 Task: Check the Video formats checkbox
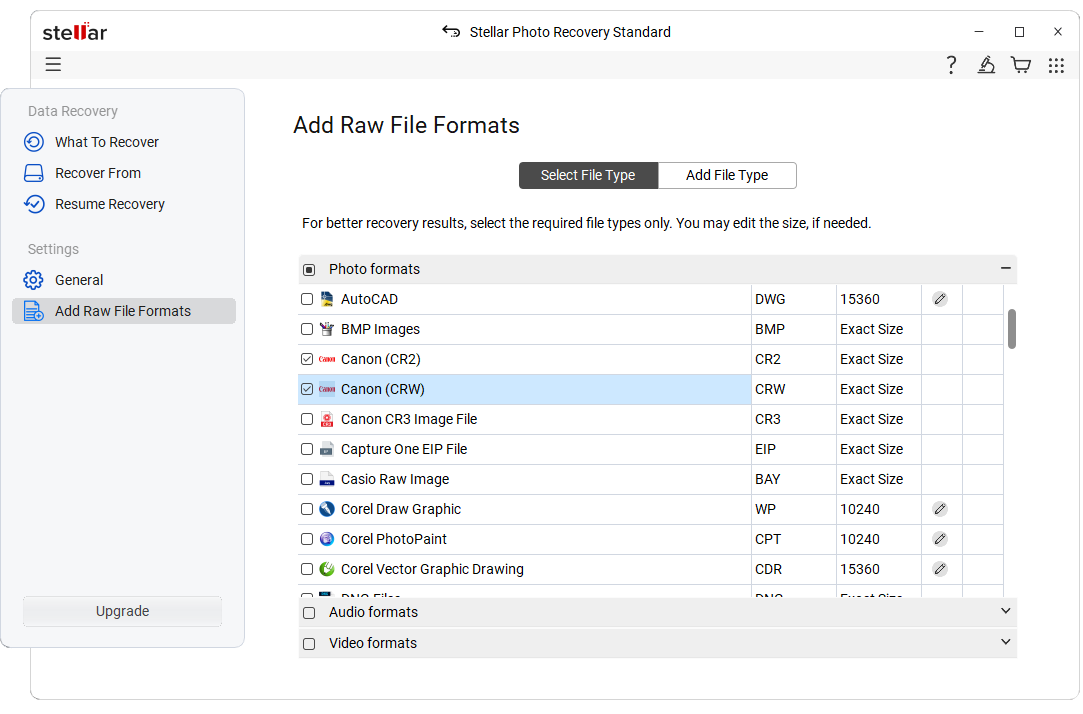[309, 644]
